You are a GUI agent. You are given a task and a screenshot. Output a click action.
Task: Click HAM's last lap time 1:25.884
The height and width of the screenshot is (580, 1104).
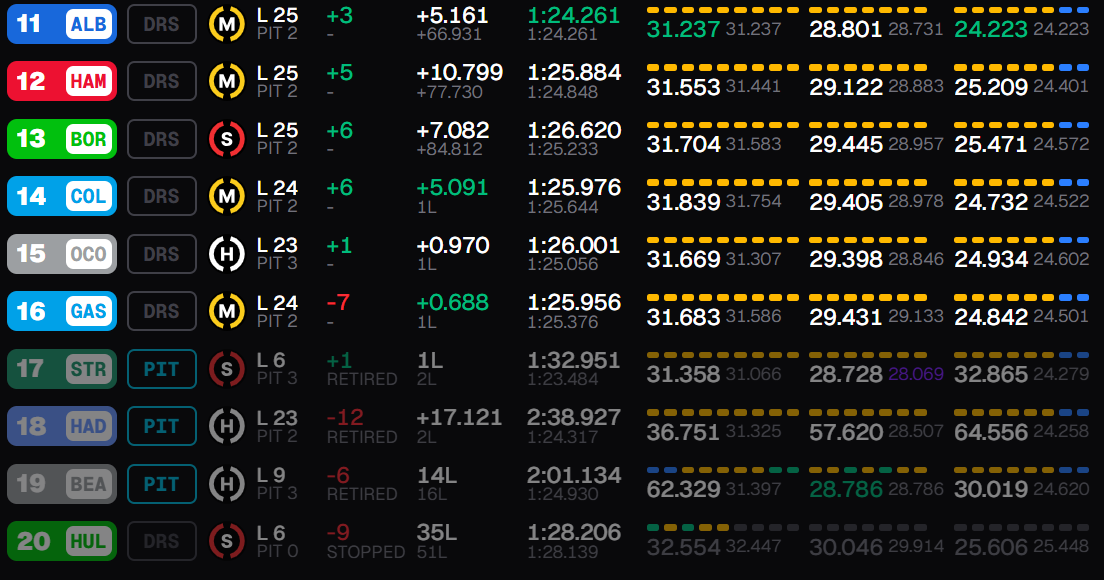574,72
